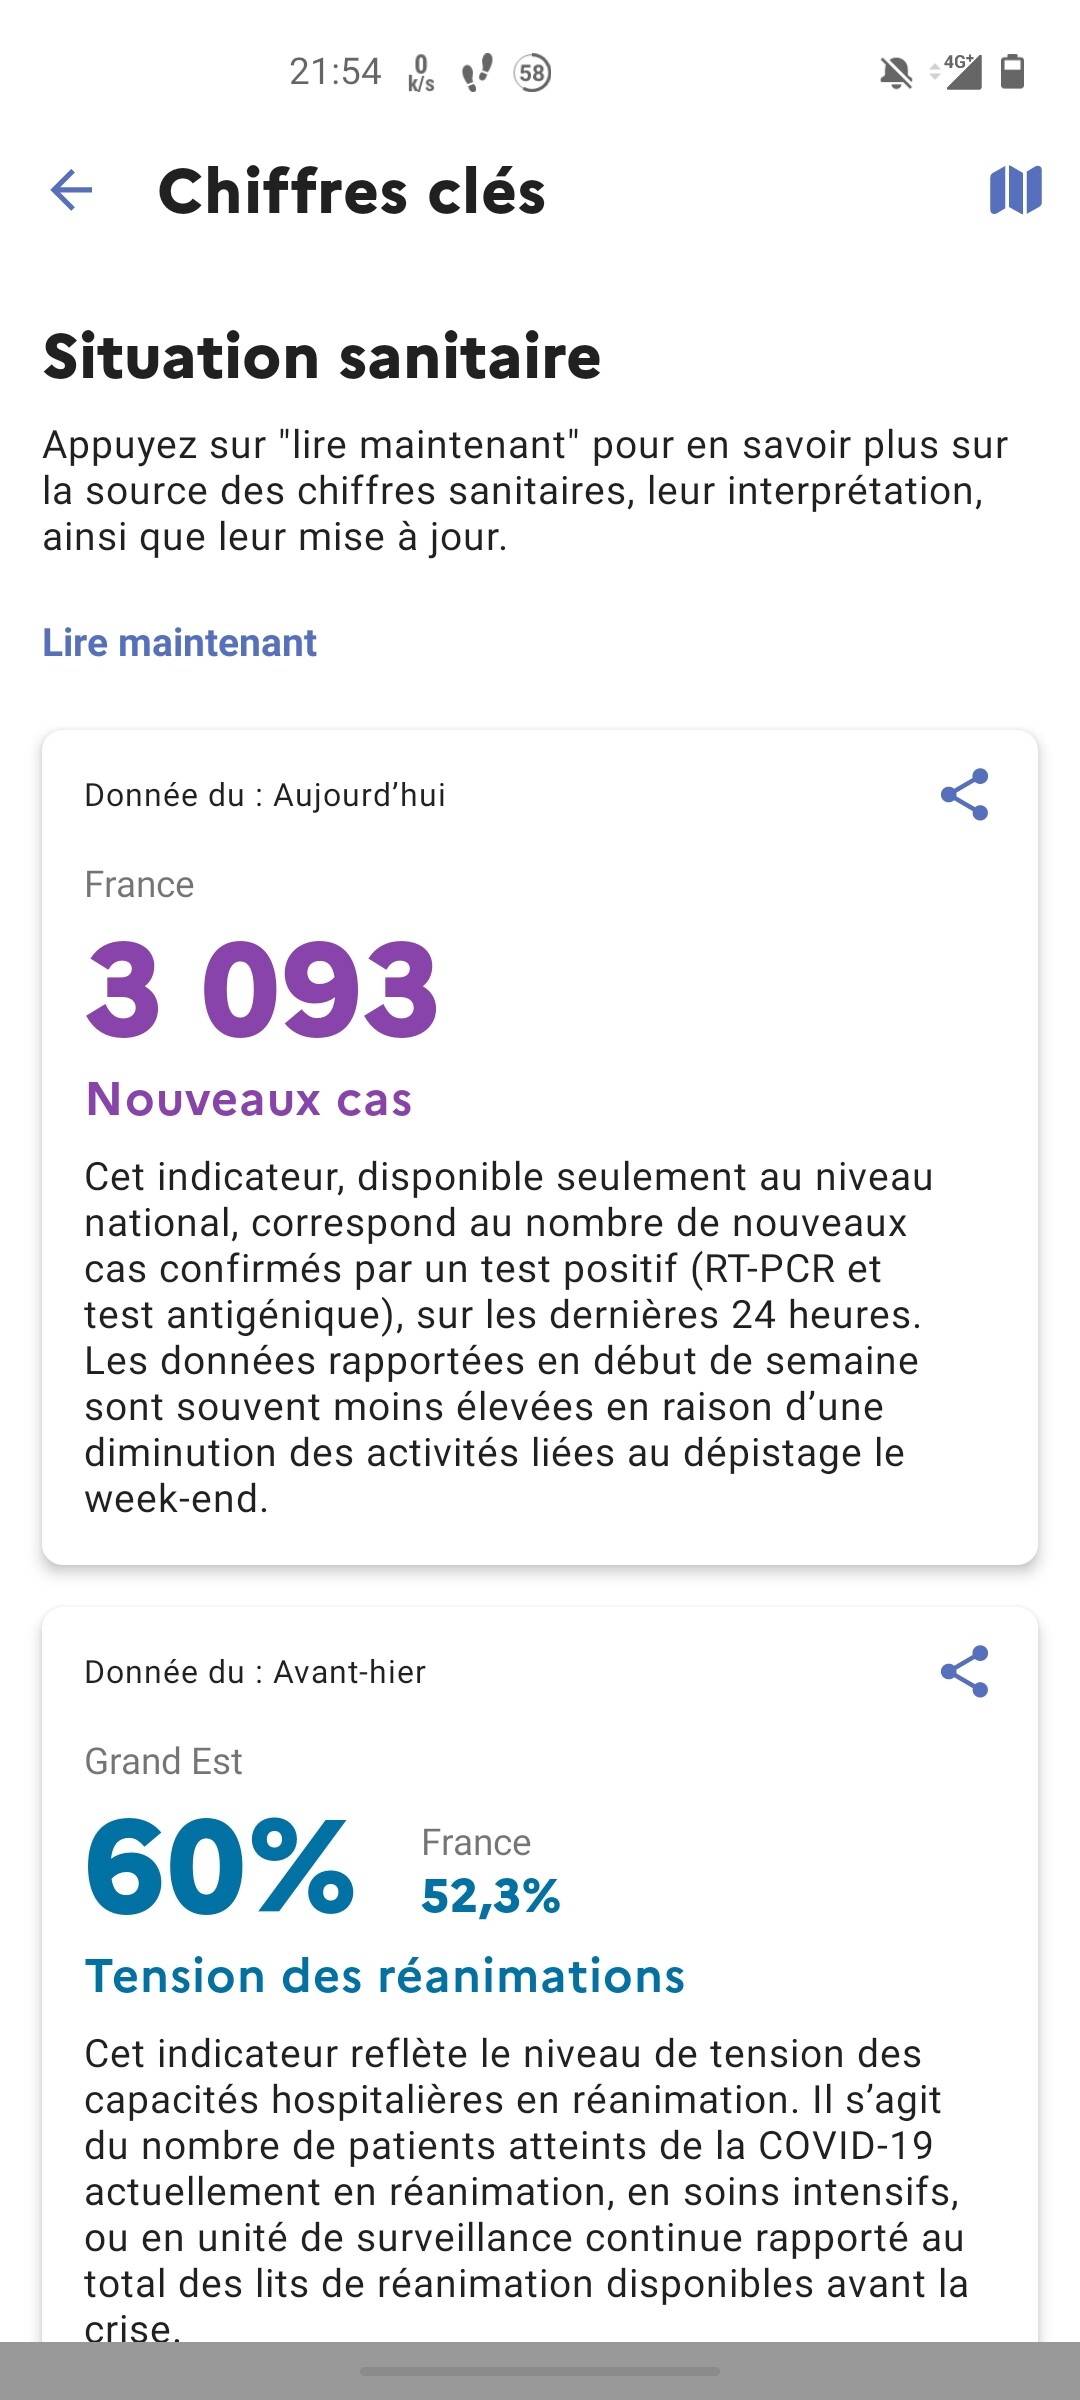Tap the 4G signal strength icon
The height and width of the screenshot is (2400, 1080).
tap(958, 72)
